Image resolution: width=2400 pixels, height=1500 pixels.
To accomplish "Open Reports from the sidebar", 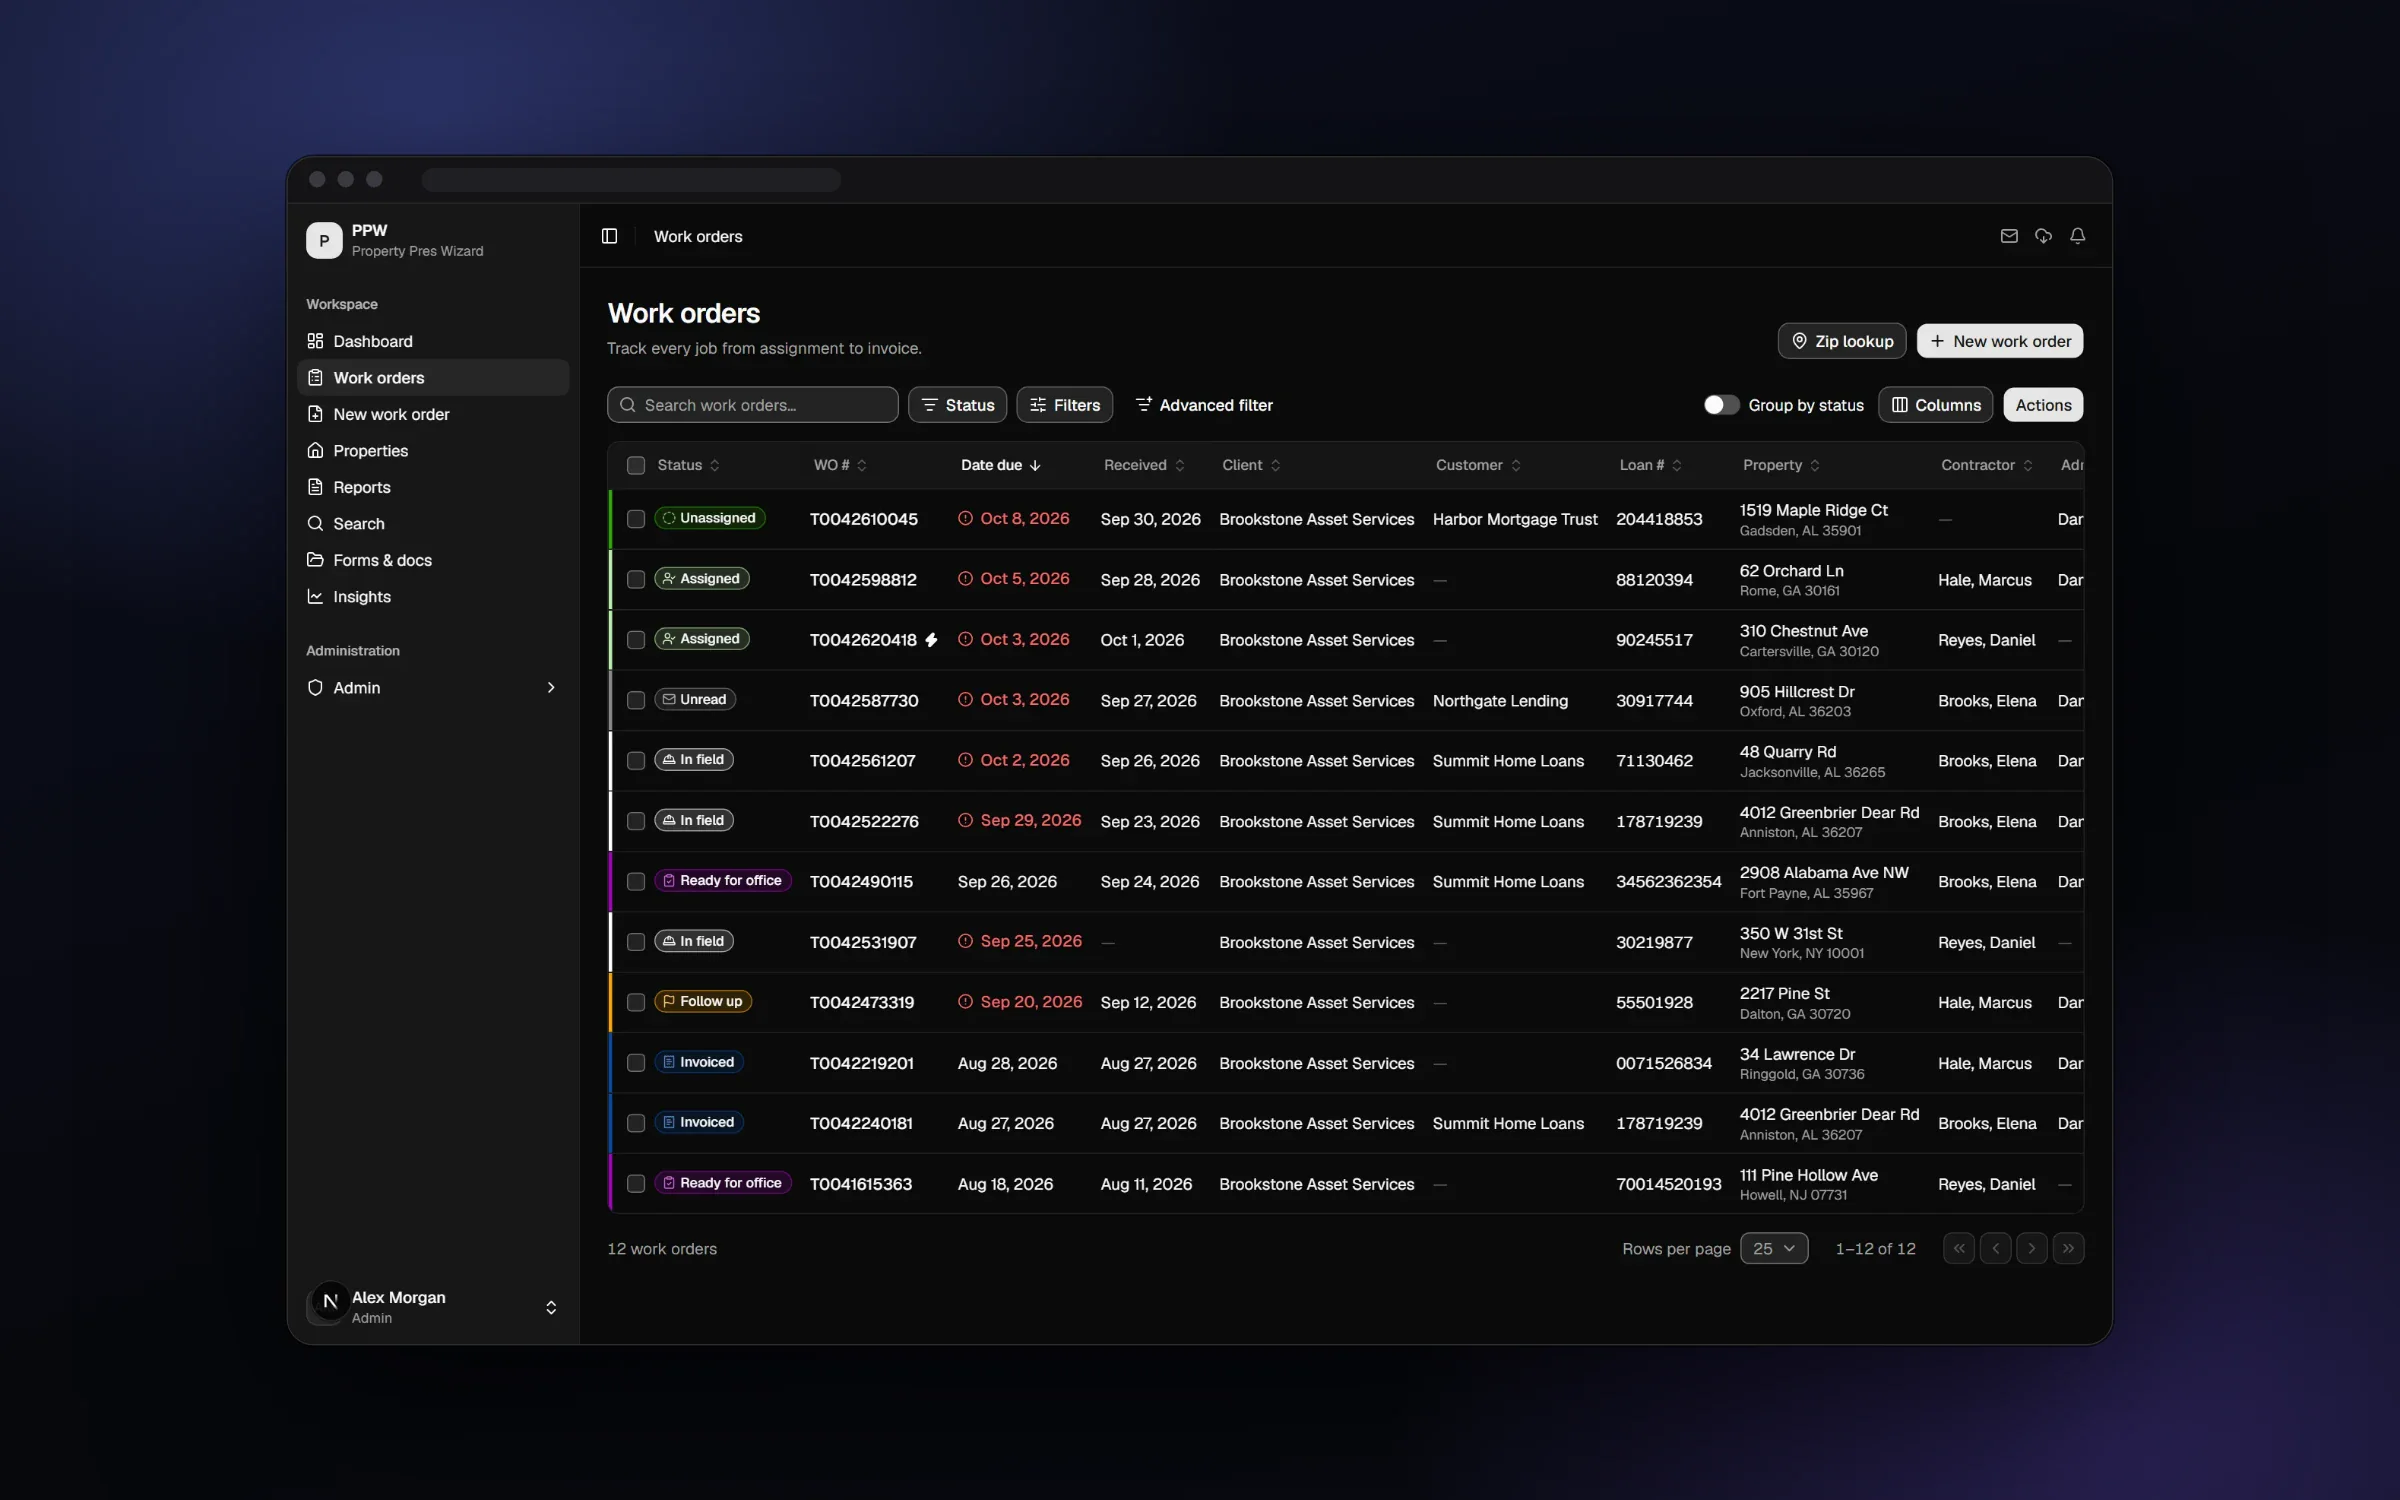I will coord(433,487).
